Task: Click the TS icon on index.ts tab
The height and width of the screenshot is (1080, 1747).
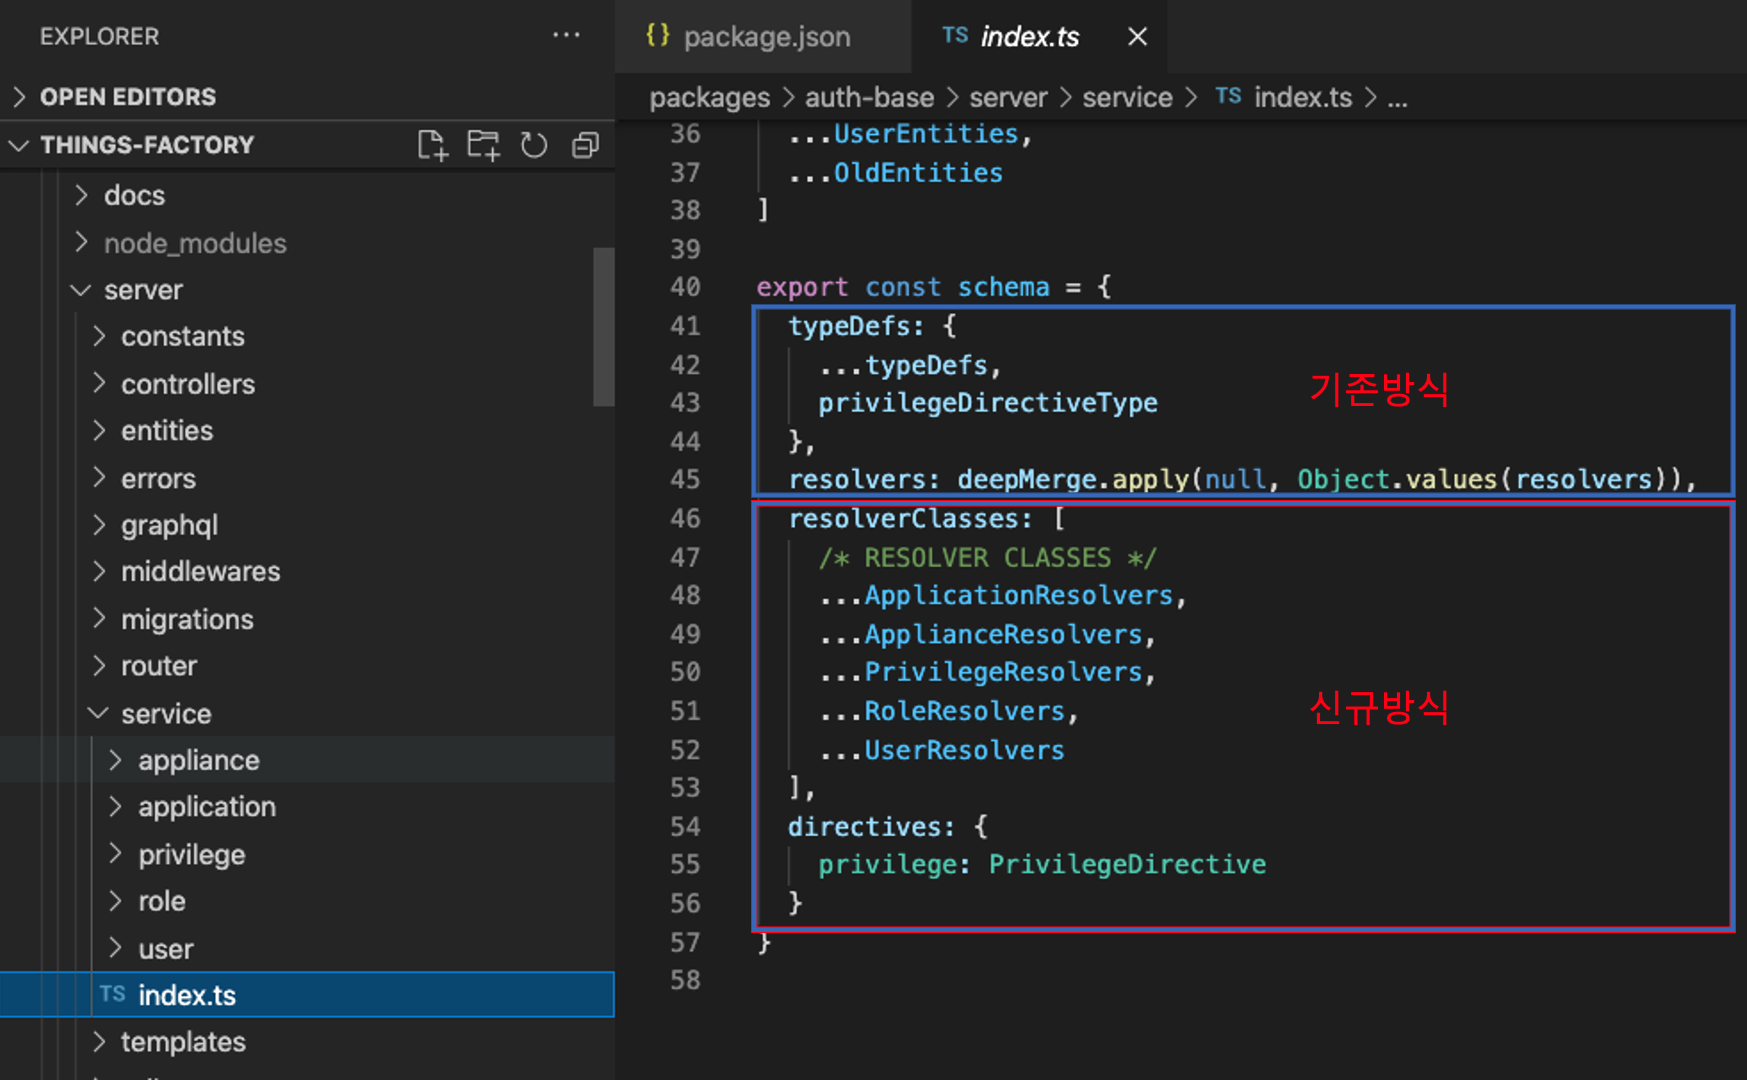Action: click(955, 36)
